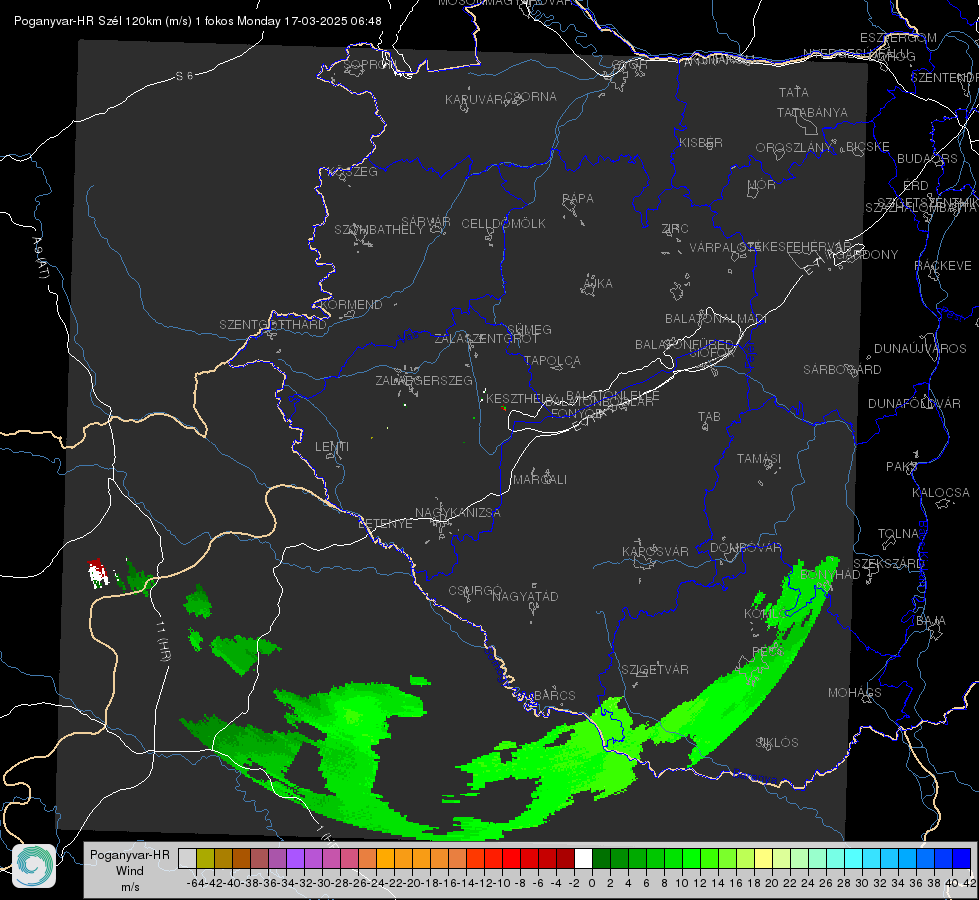This screenshot has width=979, height=900.
Task: Click the KAPOSVÁR city label
Action: (x=655, y=551)
